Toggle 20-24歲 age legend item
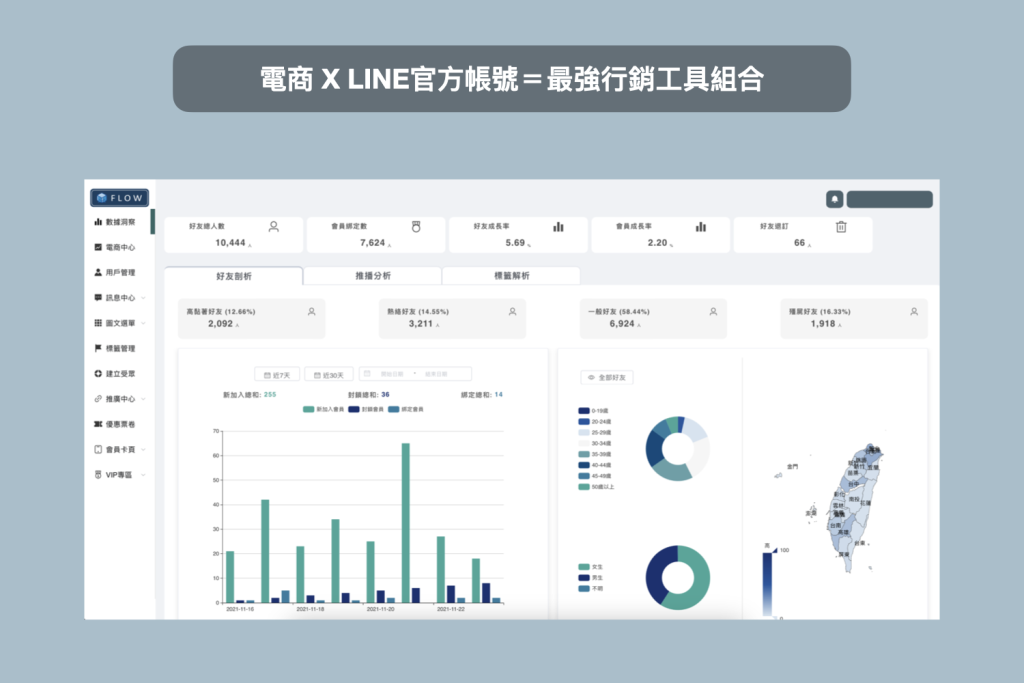 click(595, 422)
